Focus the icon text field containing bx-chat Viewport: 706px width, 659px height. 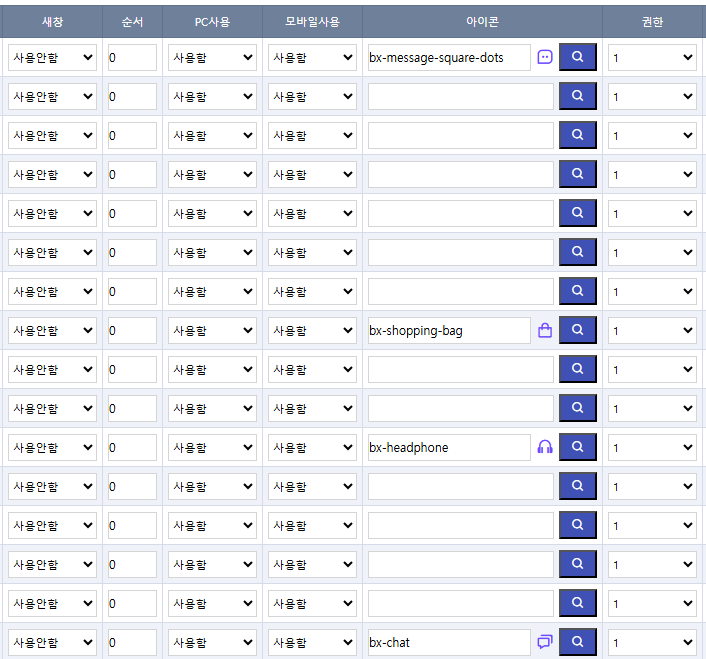point(448,643)
